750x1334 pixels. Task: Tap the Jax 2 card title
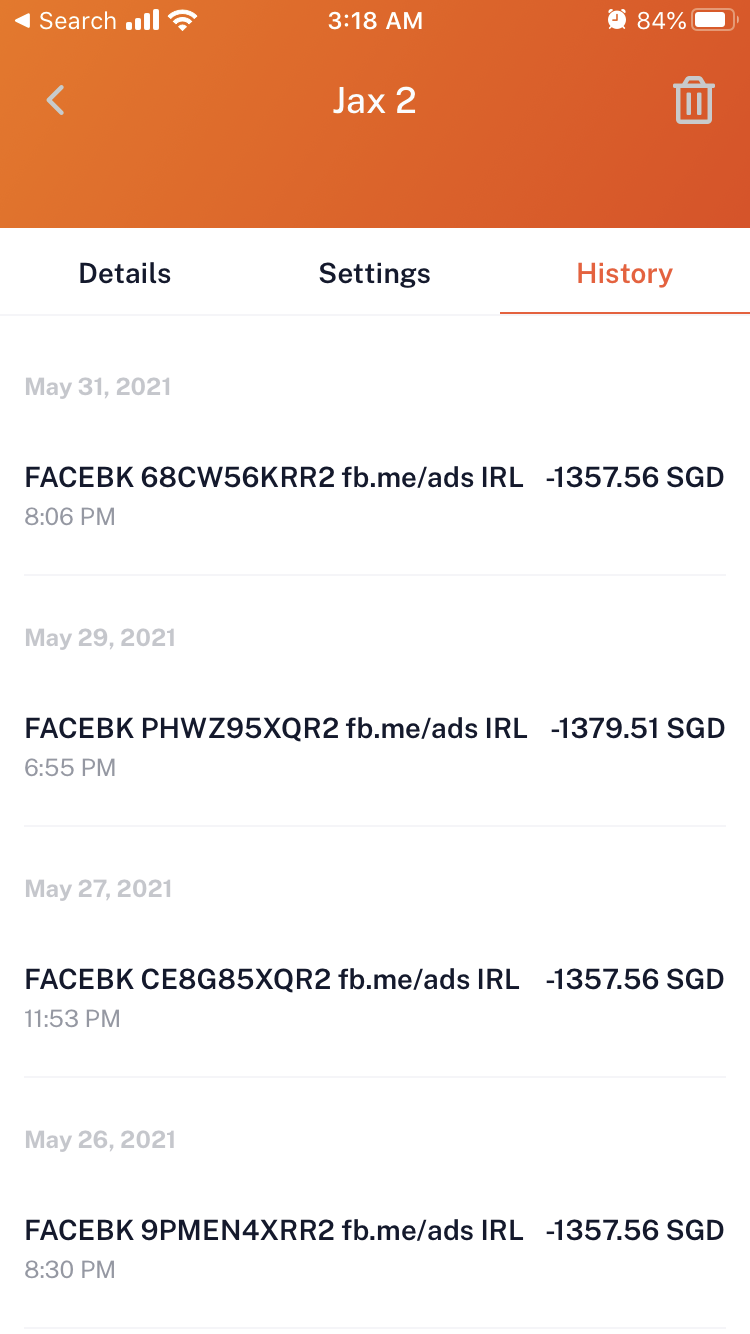point(374,101)
